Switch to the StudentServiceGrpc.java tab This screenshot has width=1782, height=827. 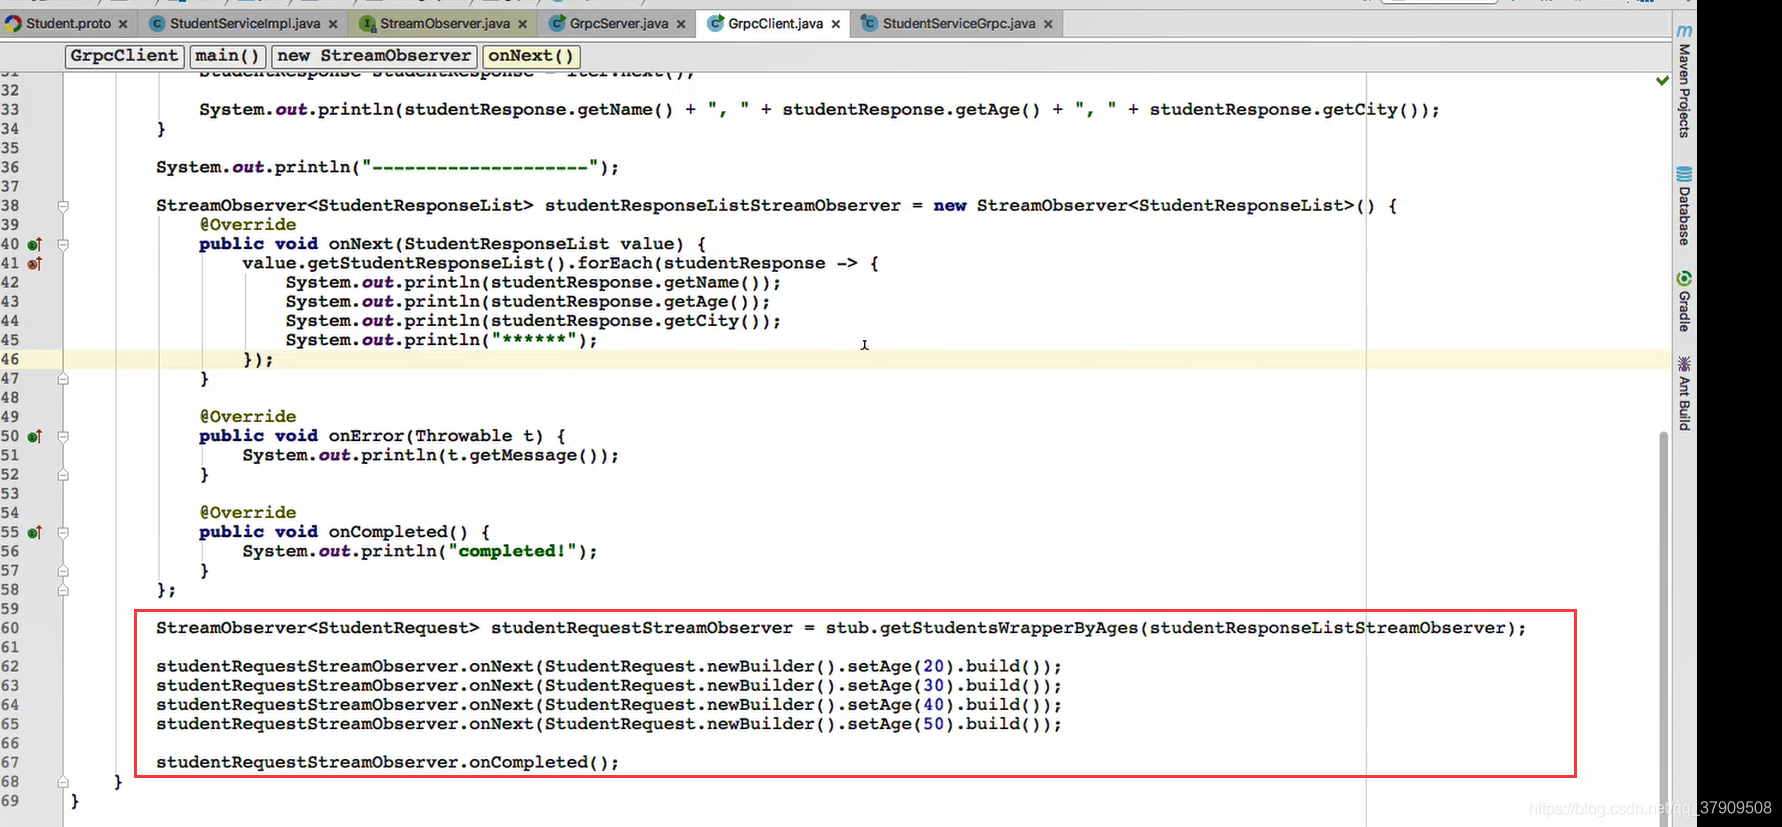pyautogui.click(x=959, y=23)
